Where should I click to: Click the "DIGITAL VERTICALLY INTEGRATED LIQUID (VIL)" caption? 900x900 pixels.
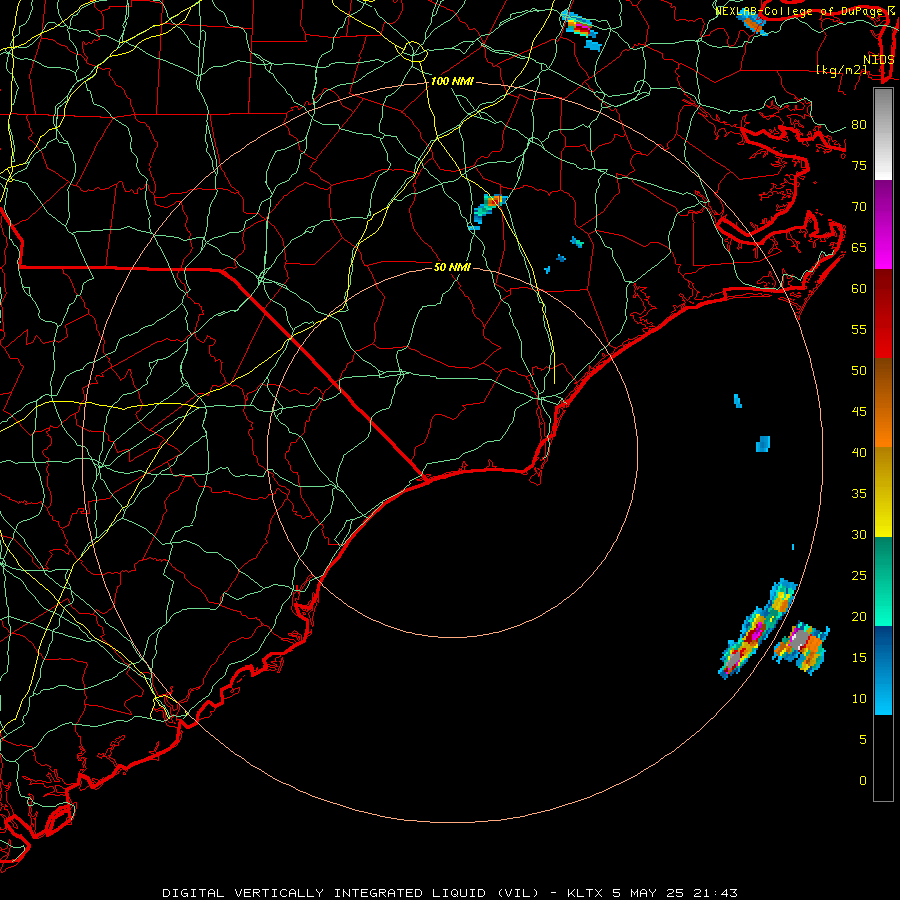[351, 893]
